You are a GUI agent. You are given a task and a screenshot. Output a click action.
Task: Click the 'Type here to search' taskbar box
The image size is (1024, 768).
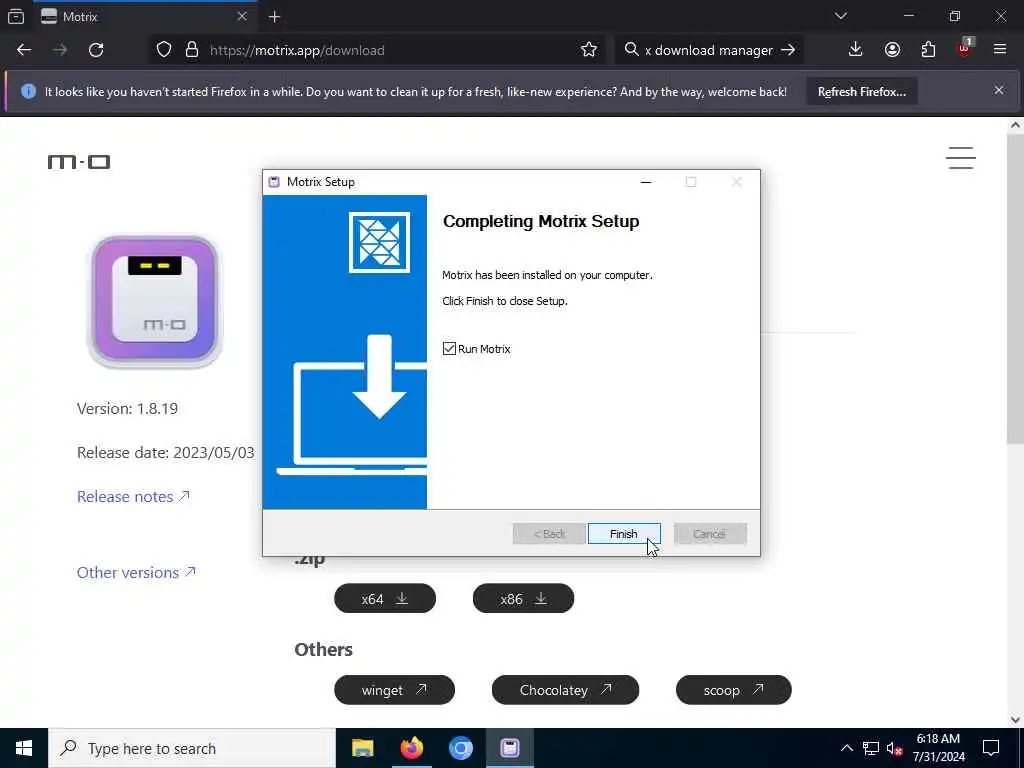(192, 748)
